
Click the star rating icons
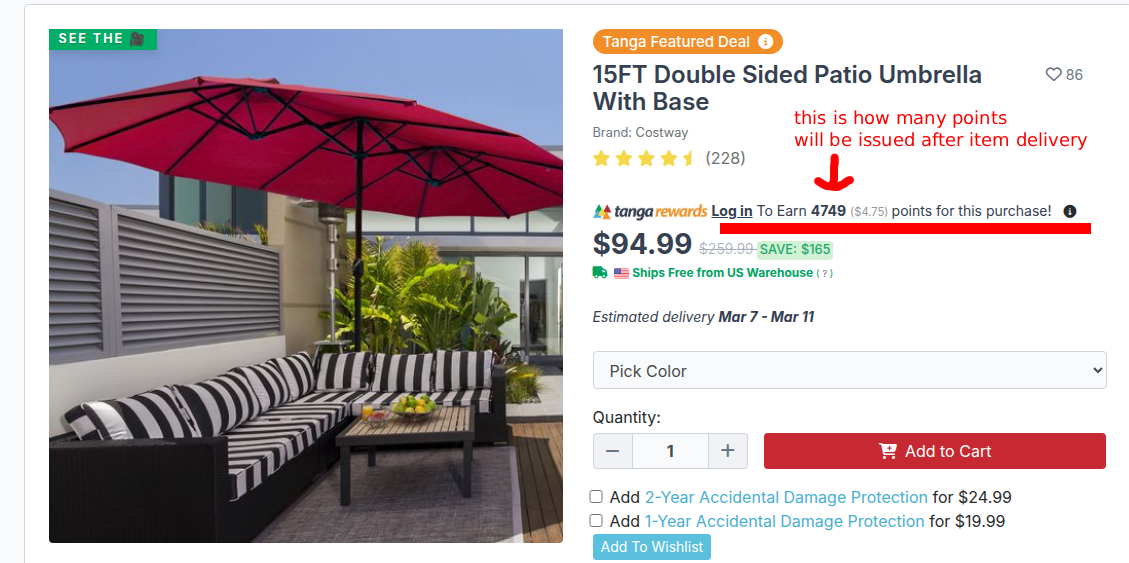643,158
